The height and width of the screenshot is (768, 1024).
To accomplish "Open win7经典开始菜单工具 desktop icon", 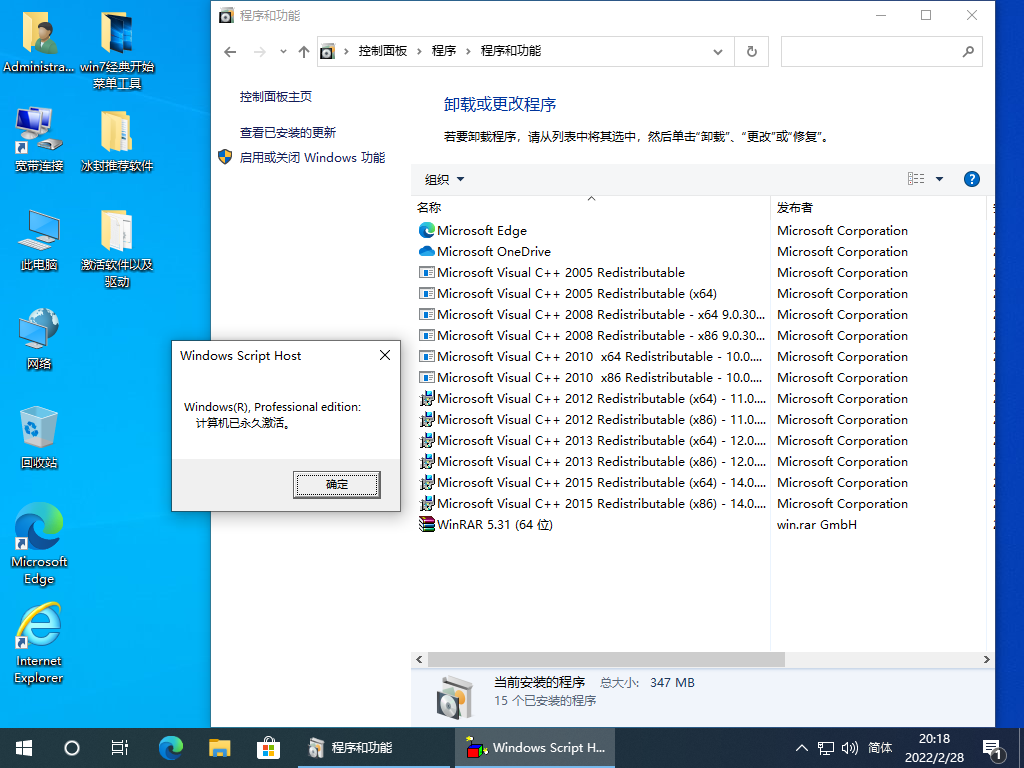I will click(117, 50).
